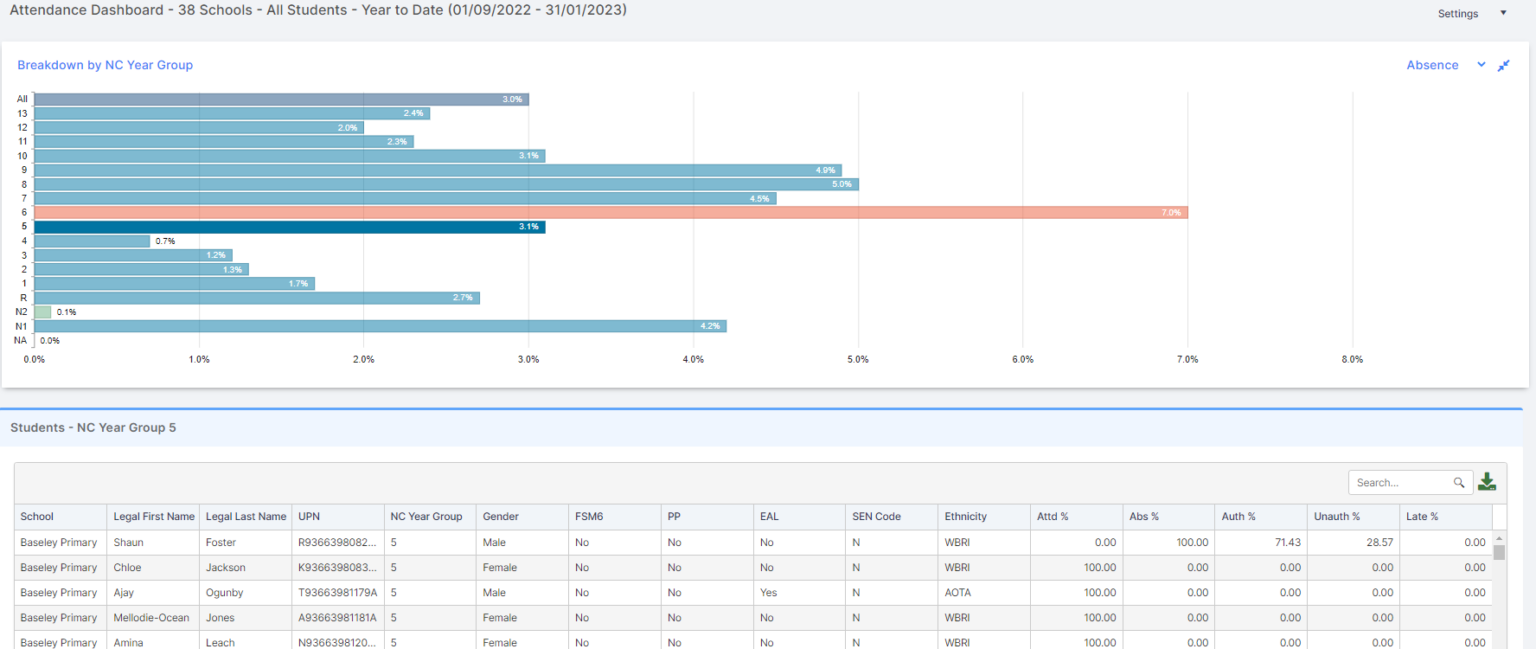Click the table scrollbar up arrow
Image resolution: width=1536 pixels, height=649 pixels.
click(1501, 537)
